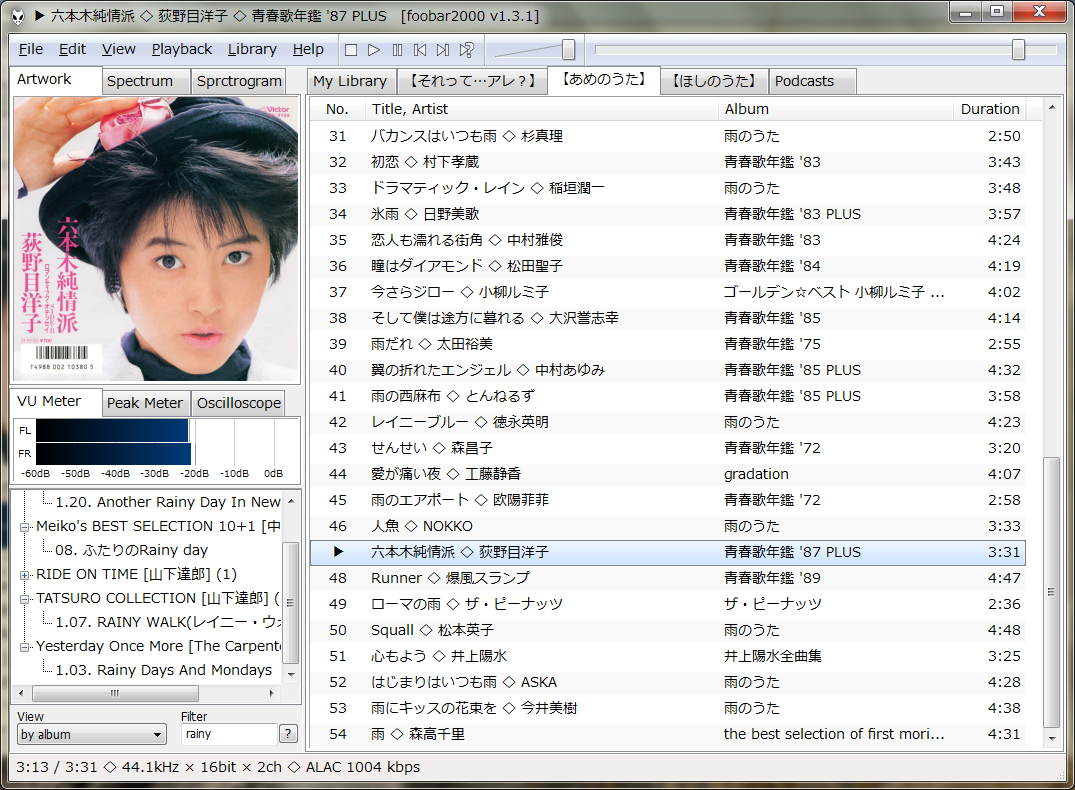The height and width of the screenshot is (790, 1075).
Task: Collapse the Yesterday Once More tree node
Action: (x=25, y=647)
